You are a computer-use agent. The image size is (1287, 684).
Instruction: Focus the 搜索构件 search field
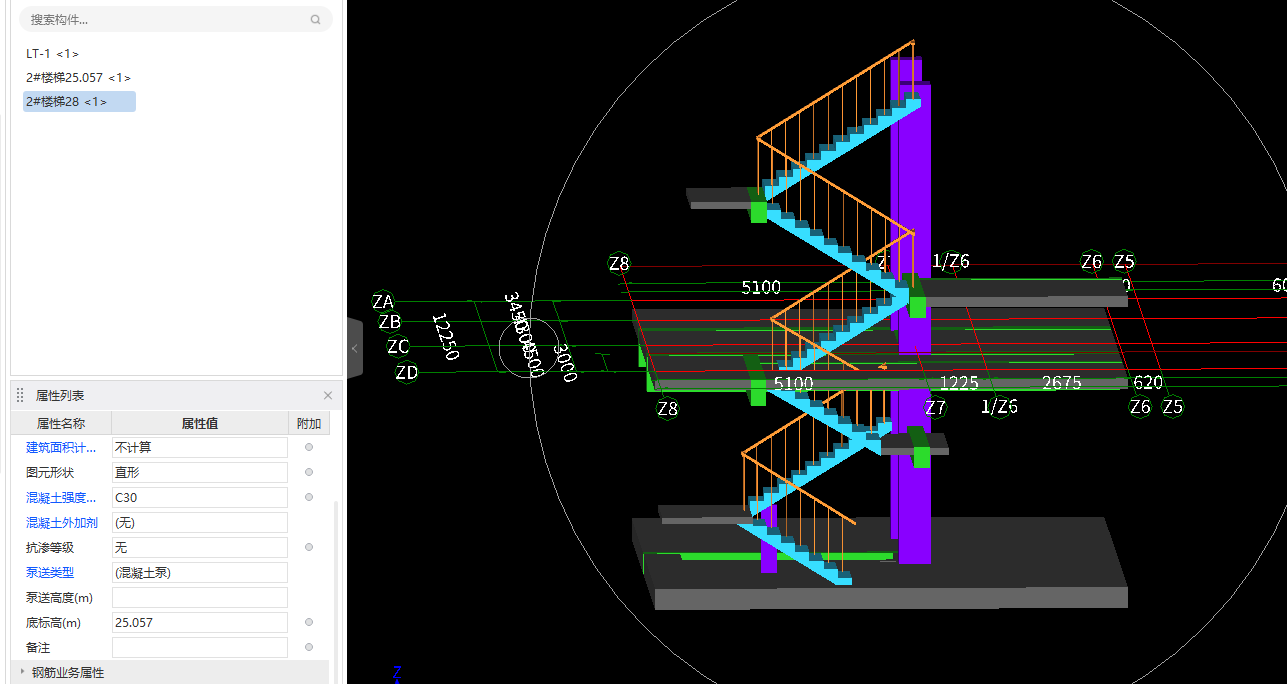click(x=176, y=19)
